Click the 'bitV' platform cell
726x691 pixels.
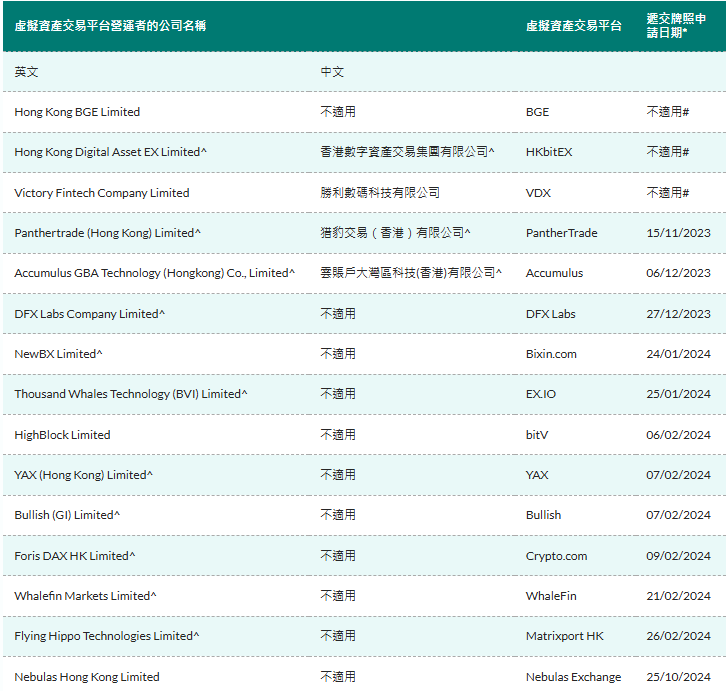(537, 435)
